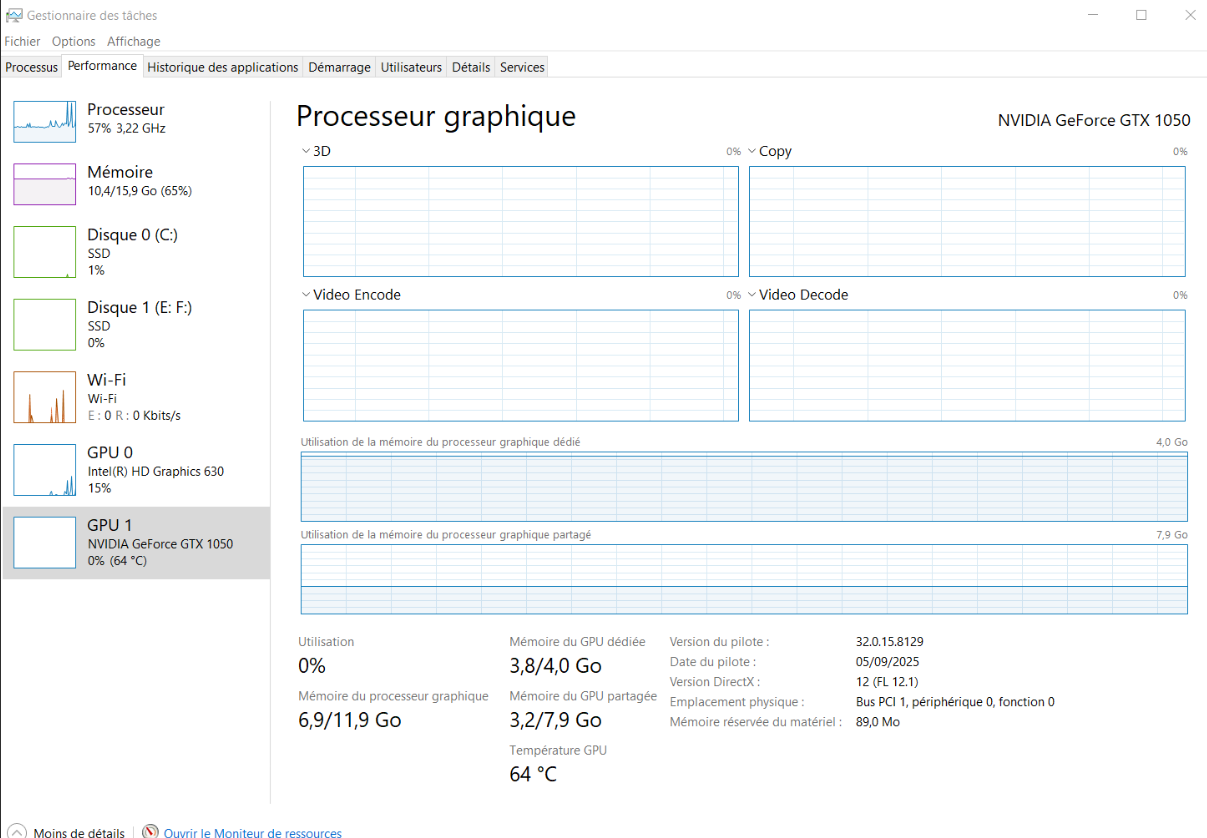Click the Ouvrir le Moniteur de ressources link

coord(252,833)
